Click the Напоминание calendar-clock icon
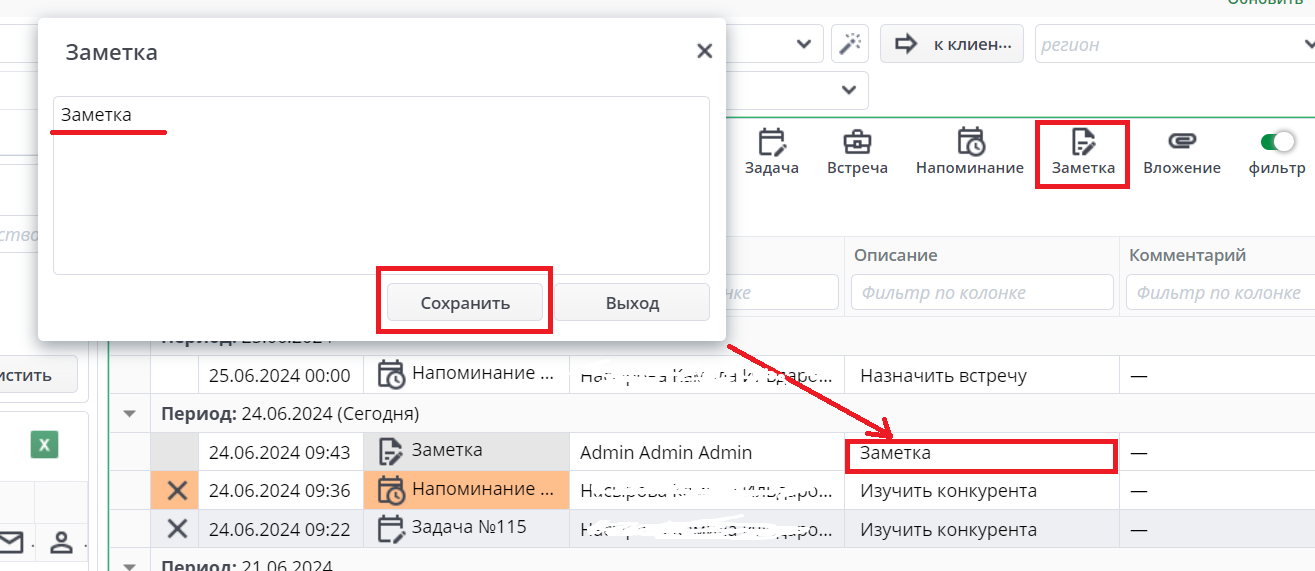The width and height of the screenshot is (1315, 571). pyautogui.click(x=969, y=143)
